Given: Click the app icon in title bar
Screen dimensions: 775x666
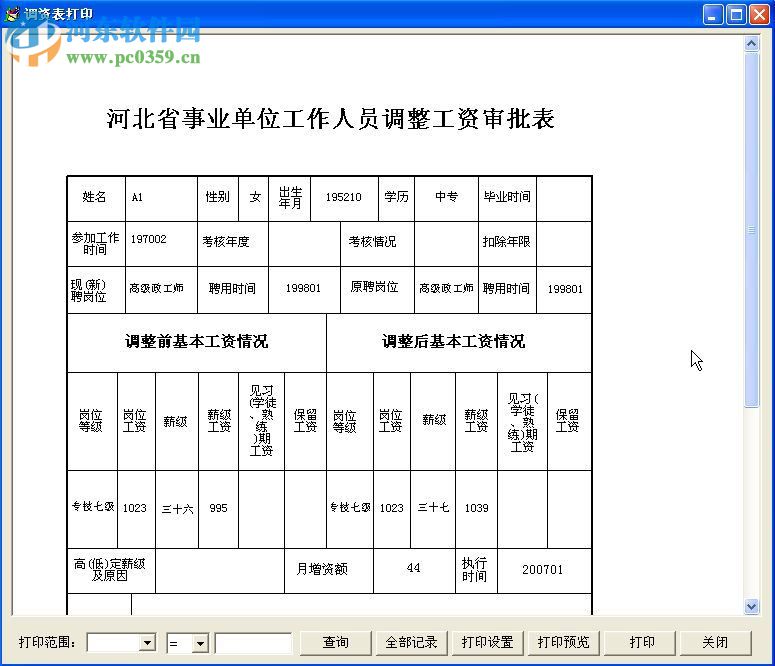Looking at the screenshot, I should (12, 14).
